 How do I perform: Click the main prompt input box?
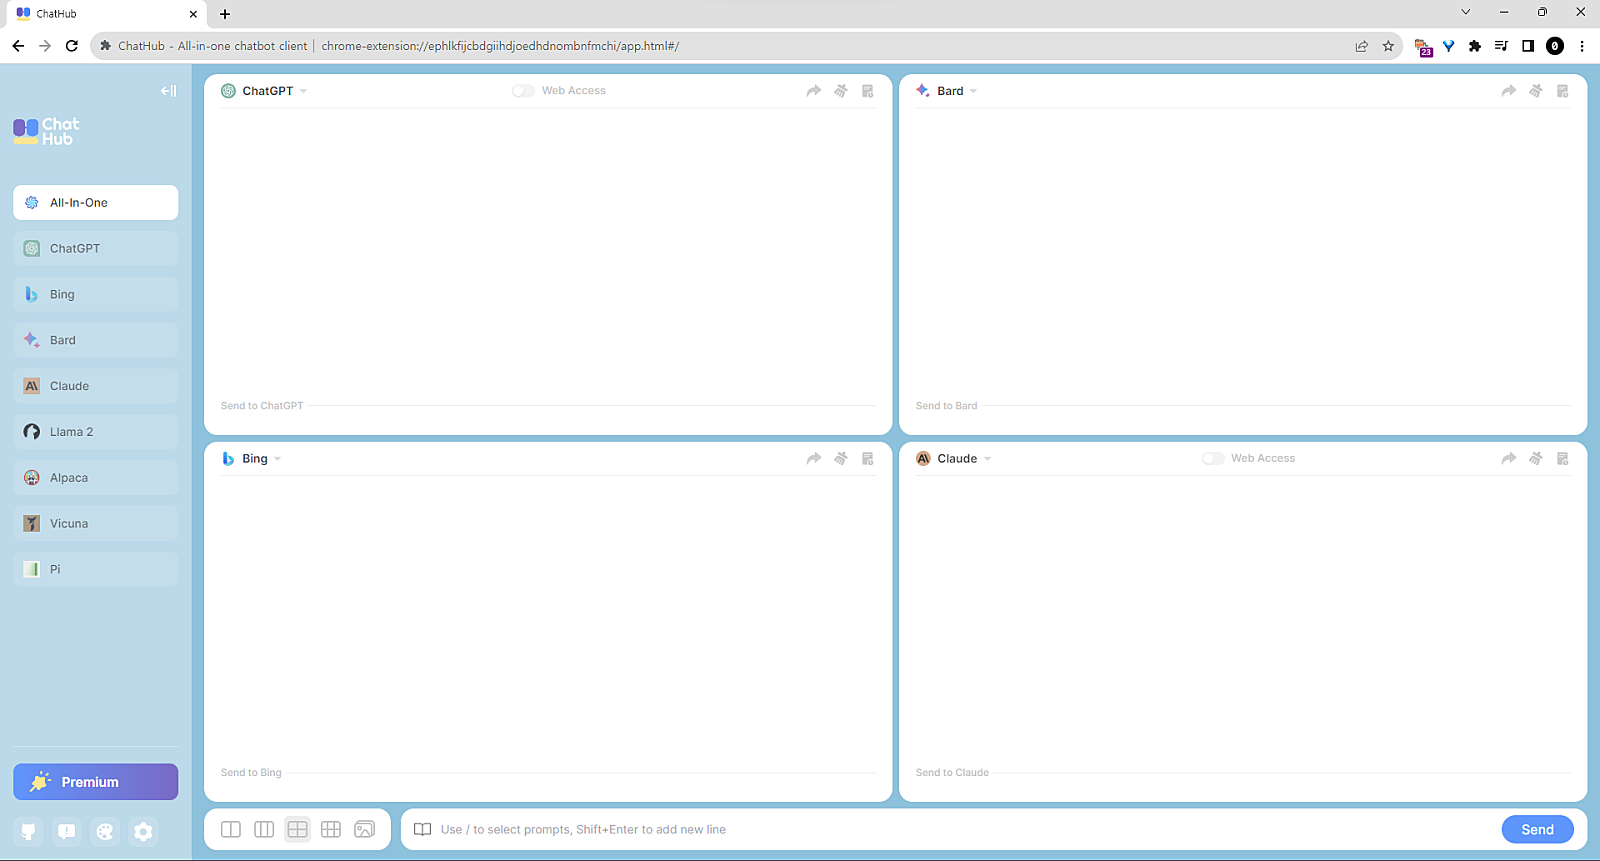click(x=965, y=829)
